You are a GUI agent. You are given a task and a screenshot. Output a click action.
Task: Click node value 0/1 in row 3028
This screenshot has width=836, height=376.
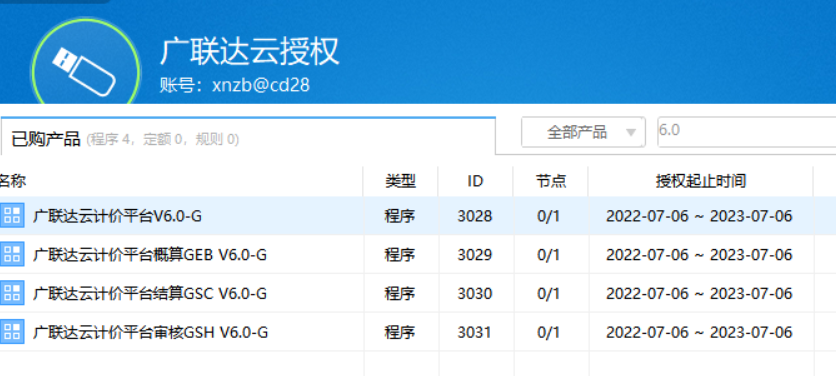[x=549, y=216]
